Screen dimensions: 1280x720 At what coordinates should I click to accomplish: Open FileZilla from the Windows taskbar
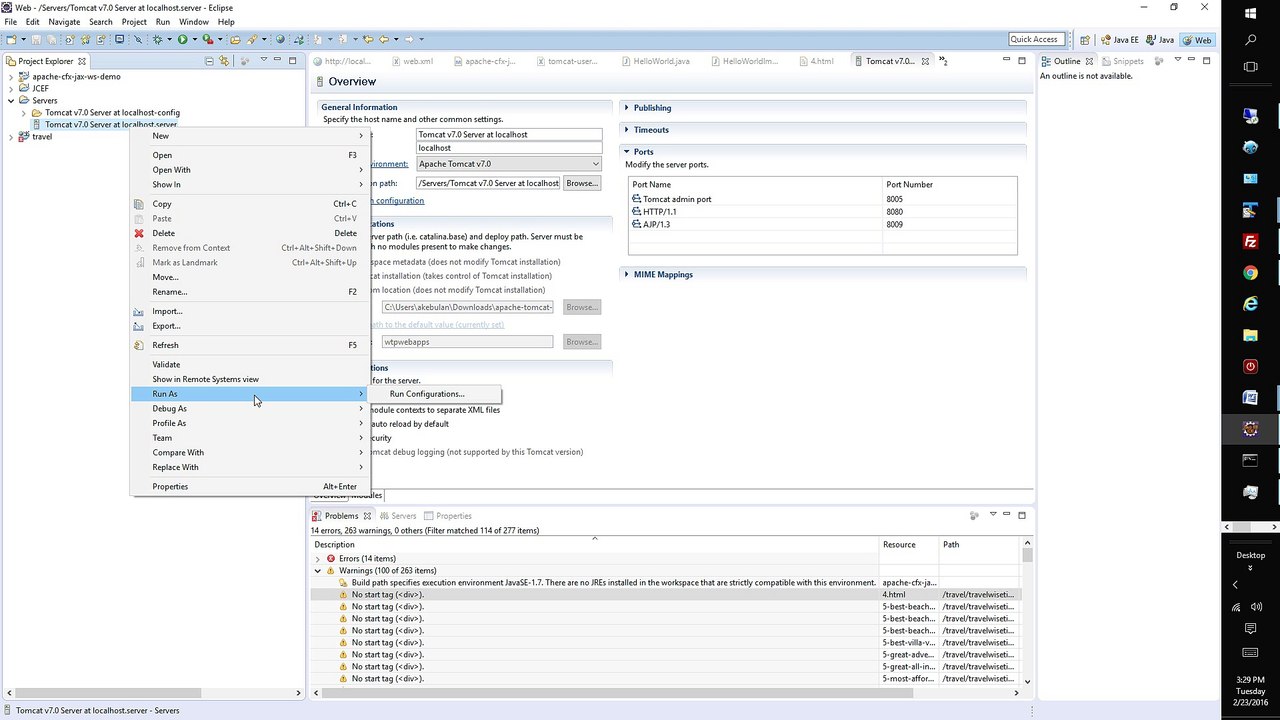1250,241
